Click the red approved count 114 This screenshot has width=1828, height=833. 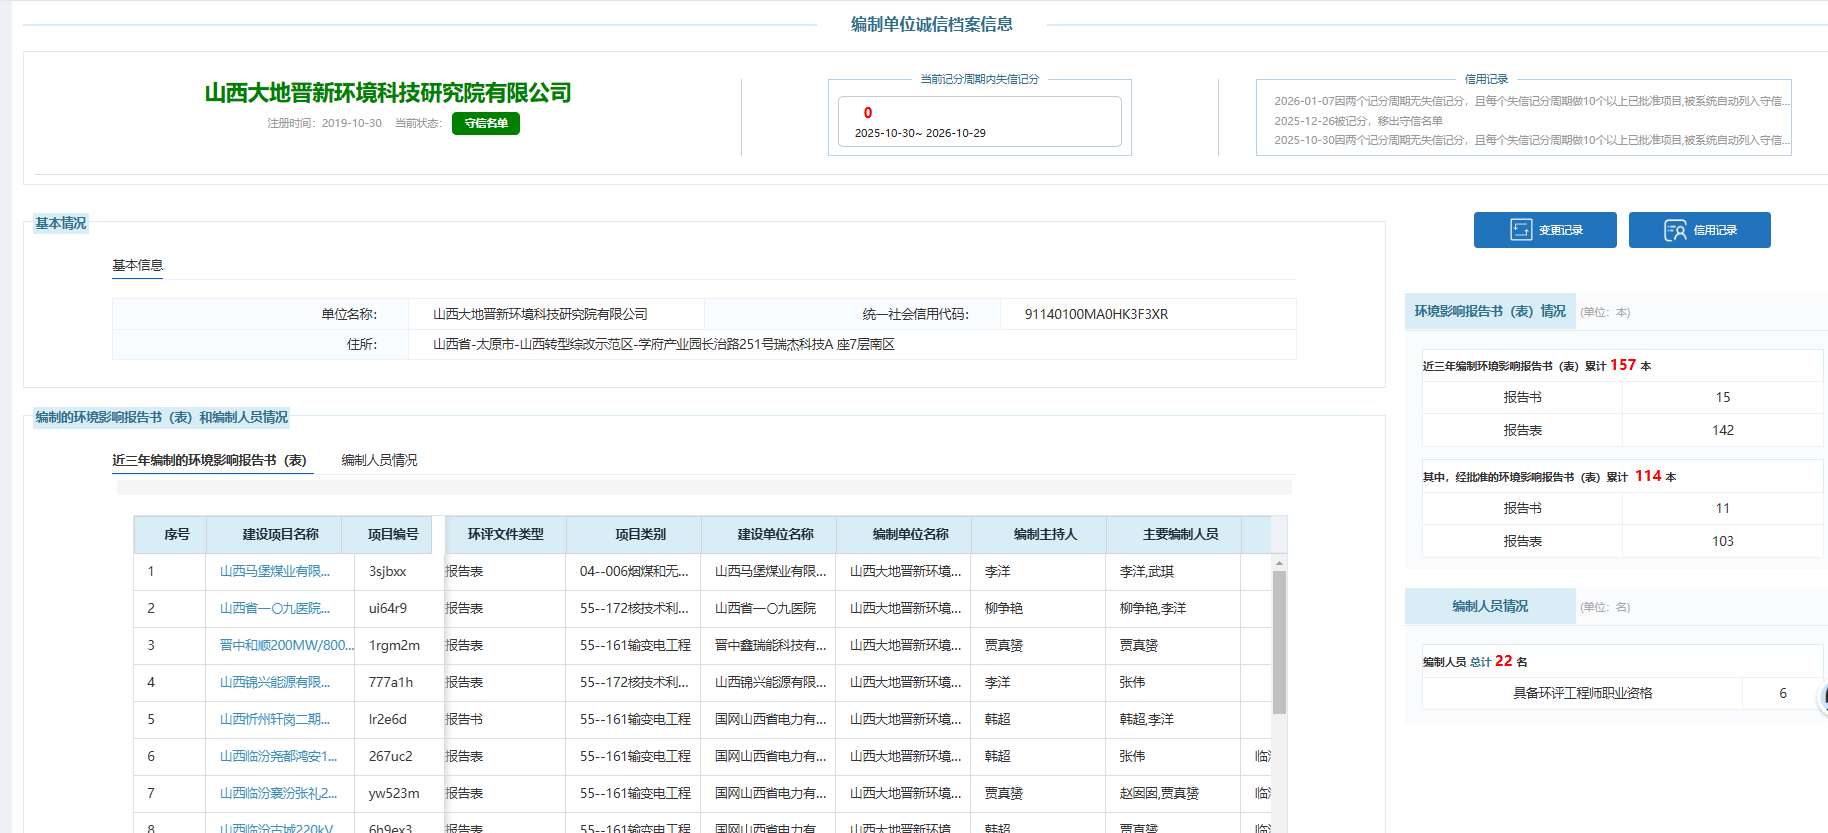(1648, 476)
